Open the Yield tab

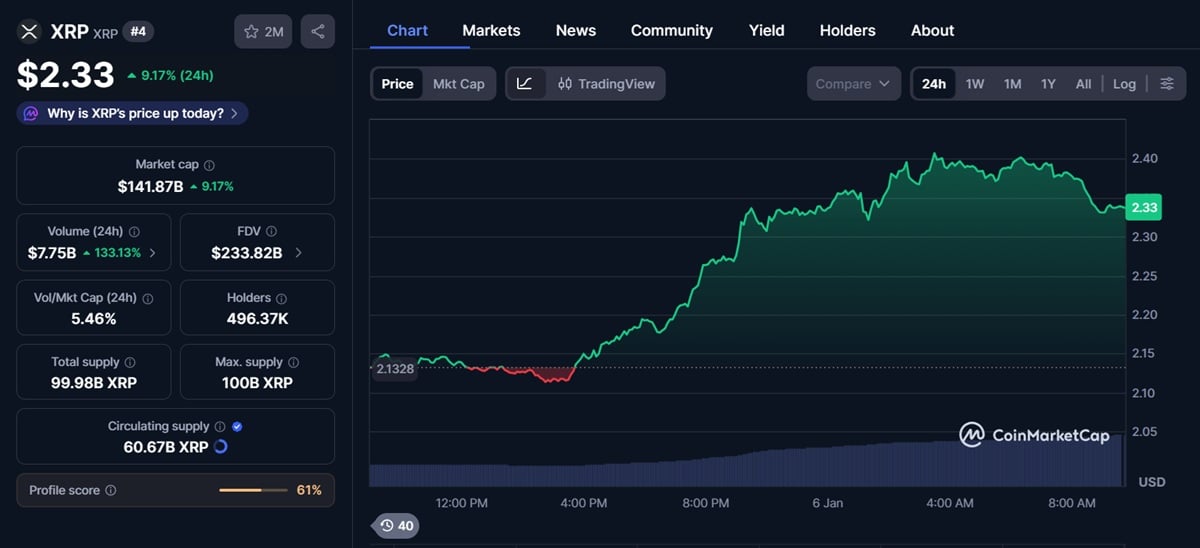[x=767, y=30]
